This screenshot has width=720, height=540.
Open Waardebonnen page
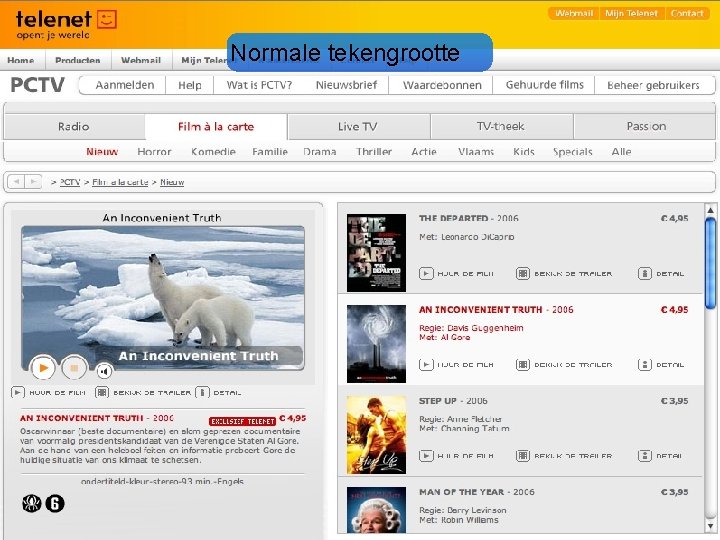tap(442, 85)
